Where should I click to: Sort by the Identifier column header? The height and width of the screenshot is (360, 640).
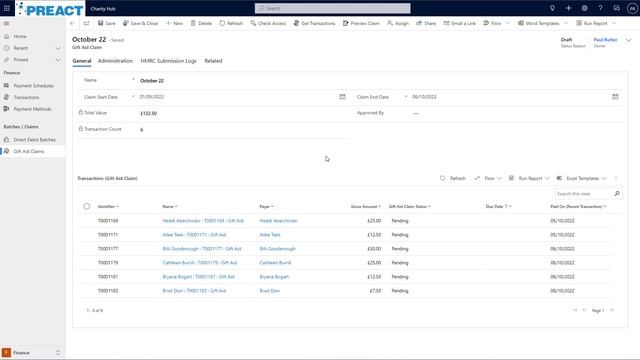pyautogui.click(x=108, y=207)
